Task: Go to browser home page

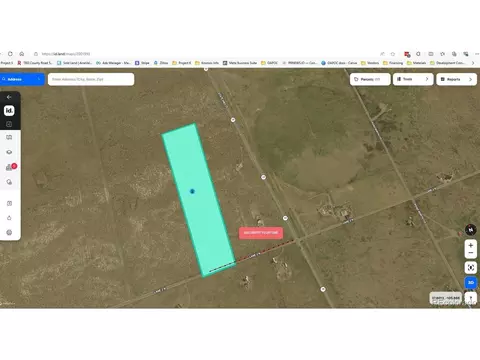Action: [x=22, y=54]
